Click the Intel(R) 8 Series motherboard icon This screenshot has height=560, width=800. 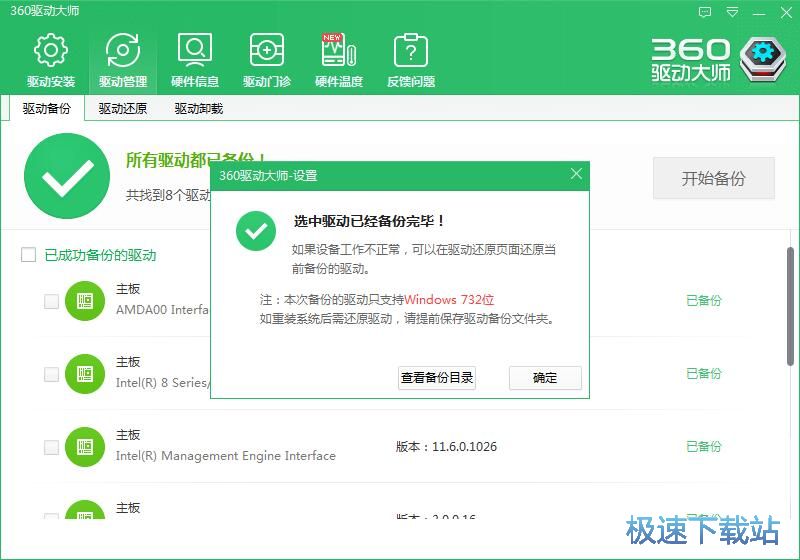85,374
